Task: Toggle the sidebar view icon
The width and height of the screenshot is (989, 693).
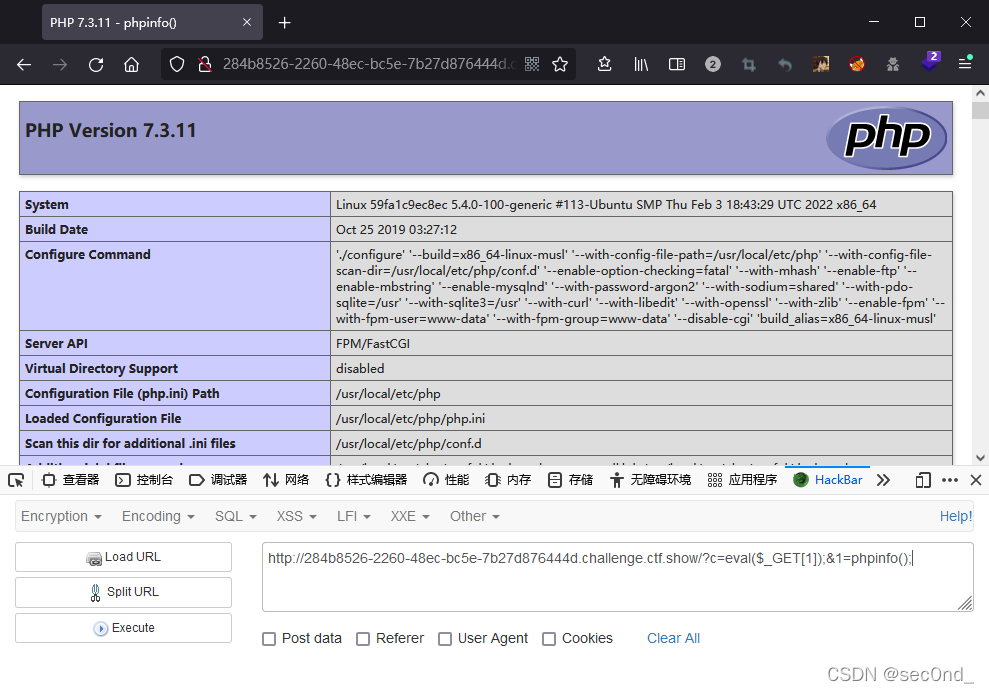Action: [x=677, y=64]
